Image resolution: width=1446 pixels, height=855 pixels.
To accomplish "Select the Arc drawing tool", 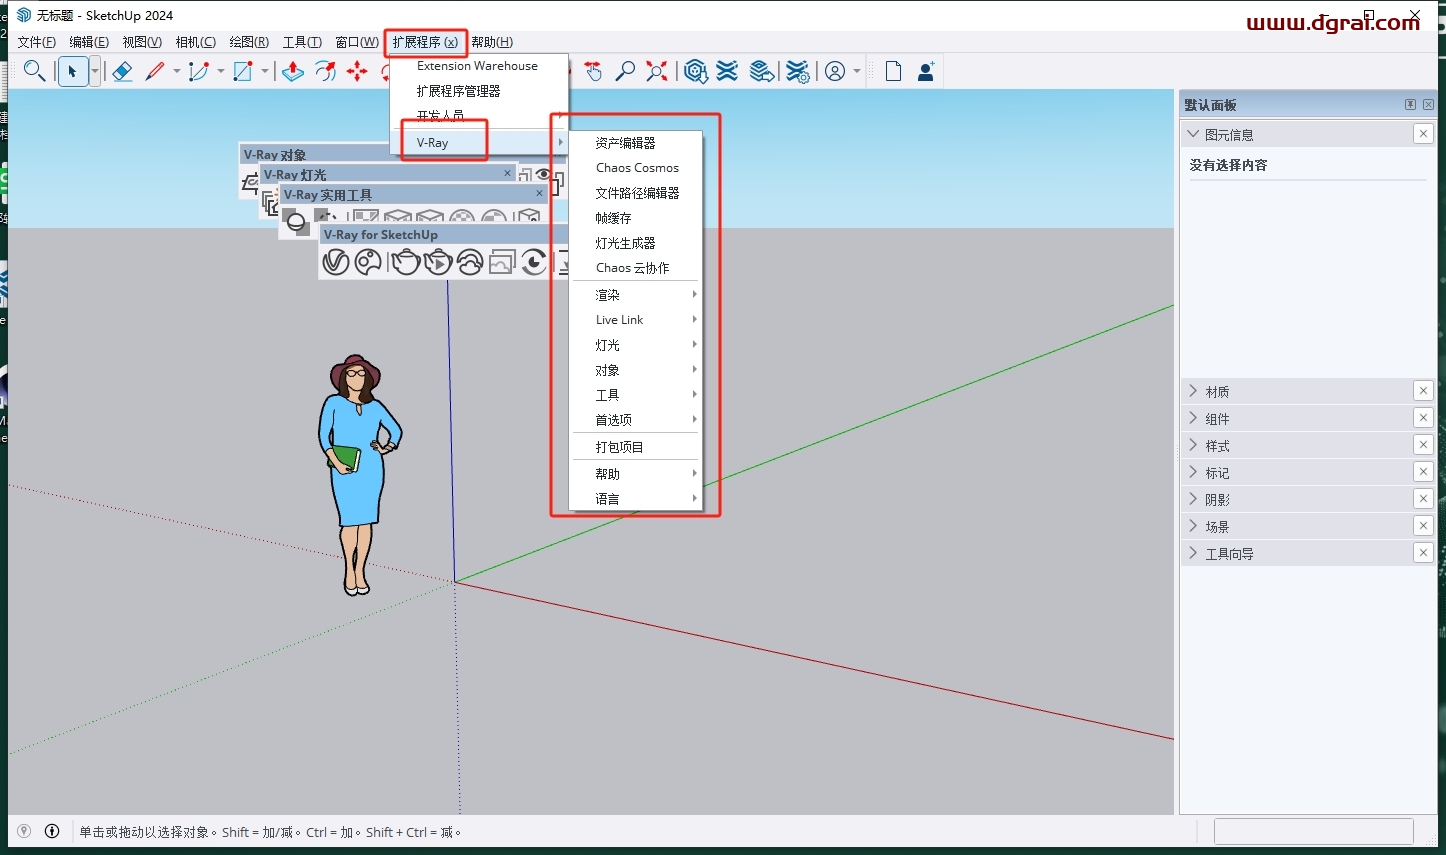I will click(x=199, y=71).
